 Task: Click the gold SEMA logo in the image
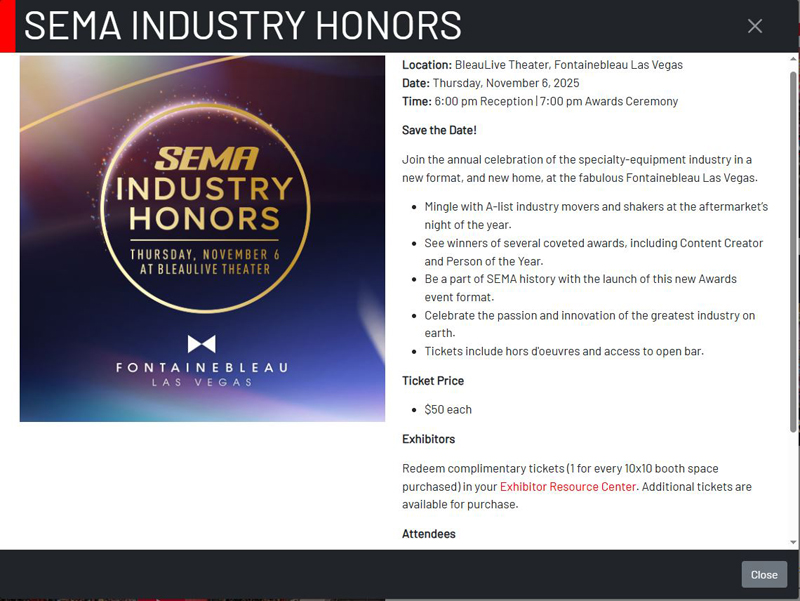[207, 158]
